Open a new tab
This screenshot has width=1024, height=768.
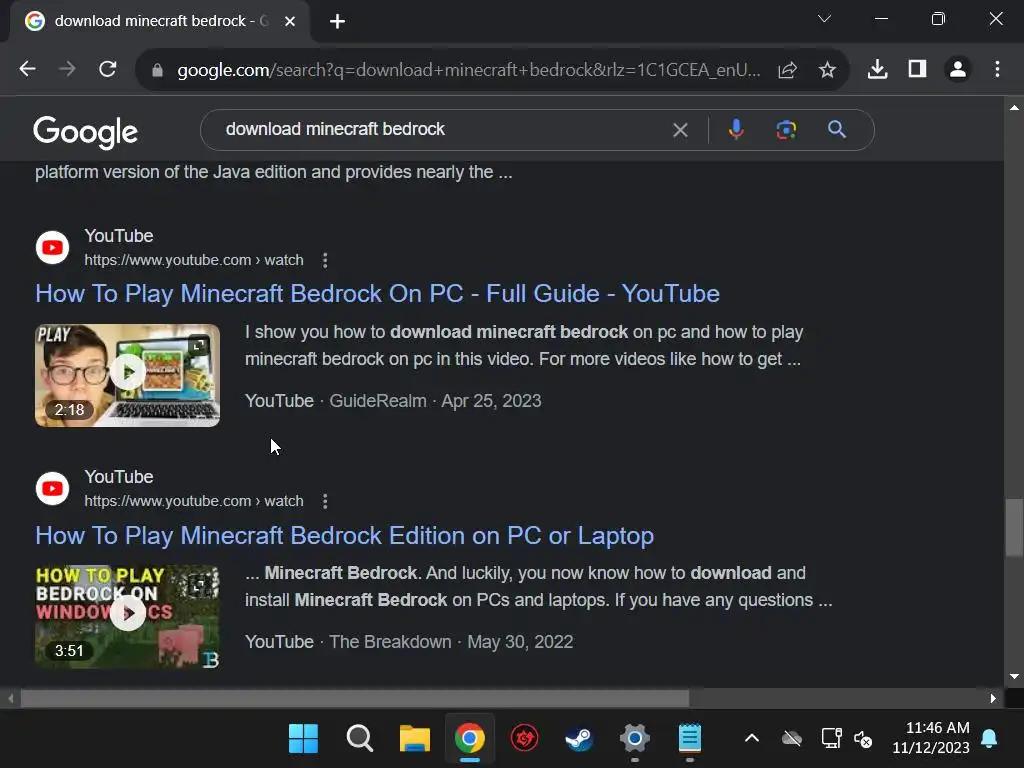pyautogui.click(x=337, y=22)
